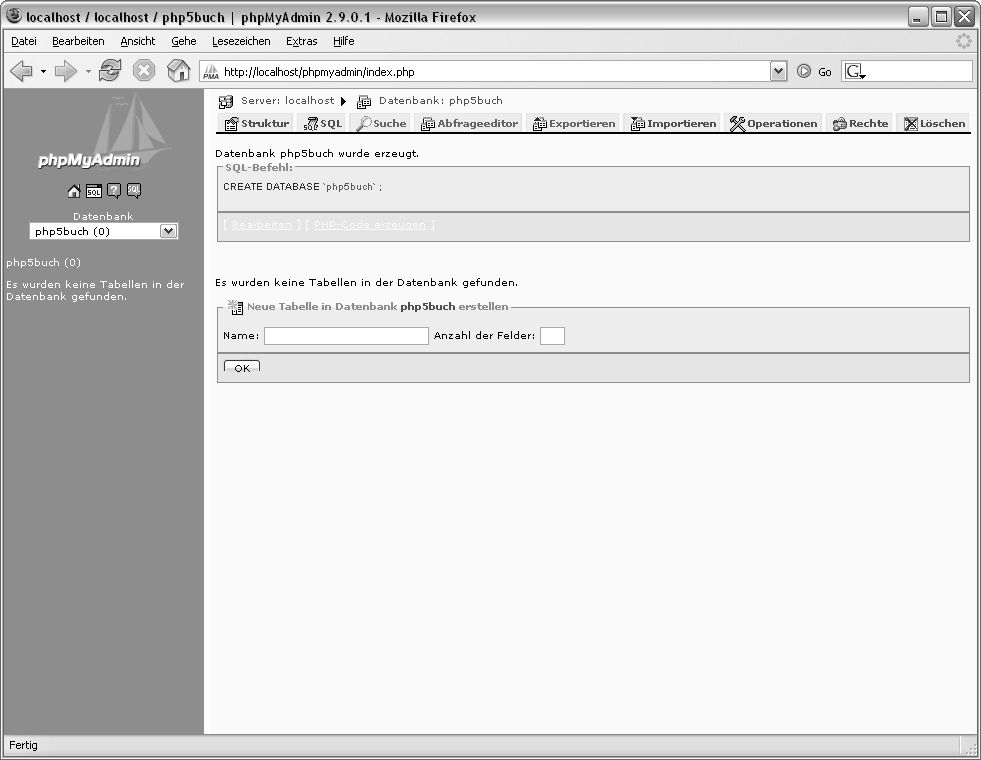Click the Anzahl der Felder input box
Screen dimensions: 981x760
(552, 336)
